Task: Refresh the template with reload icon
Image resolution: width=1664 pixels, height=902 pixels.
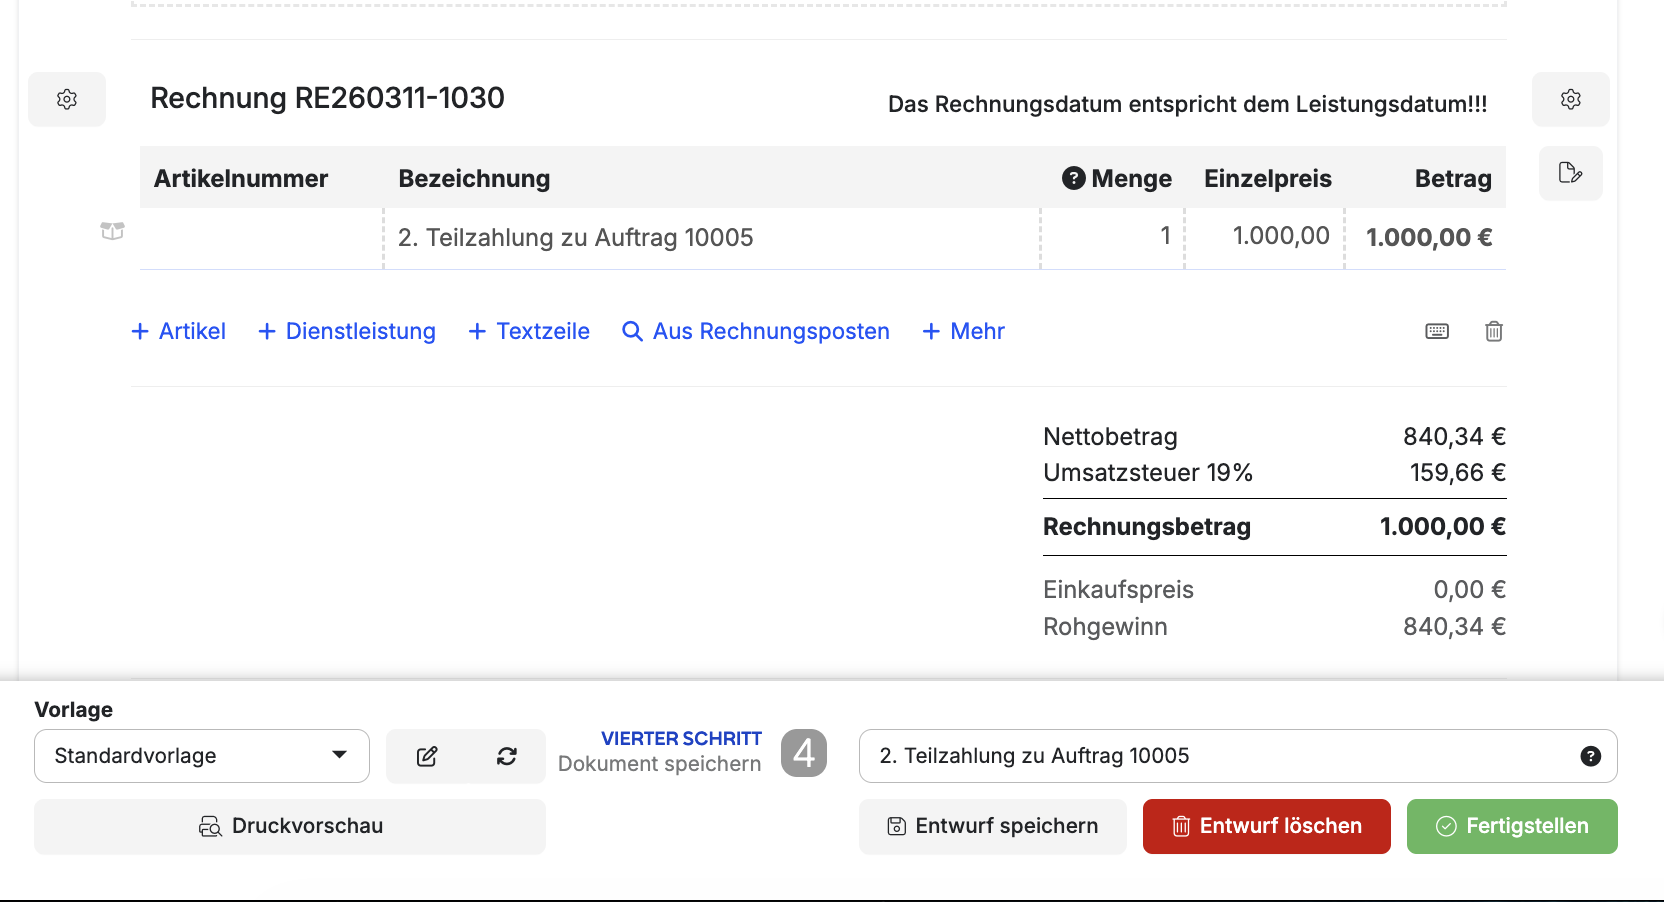Action: pos(507,756)
